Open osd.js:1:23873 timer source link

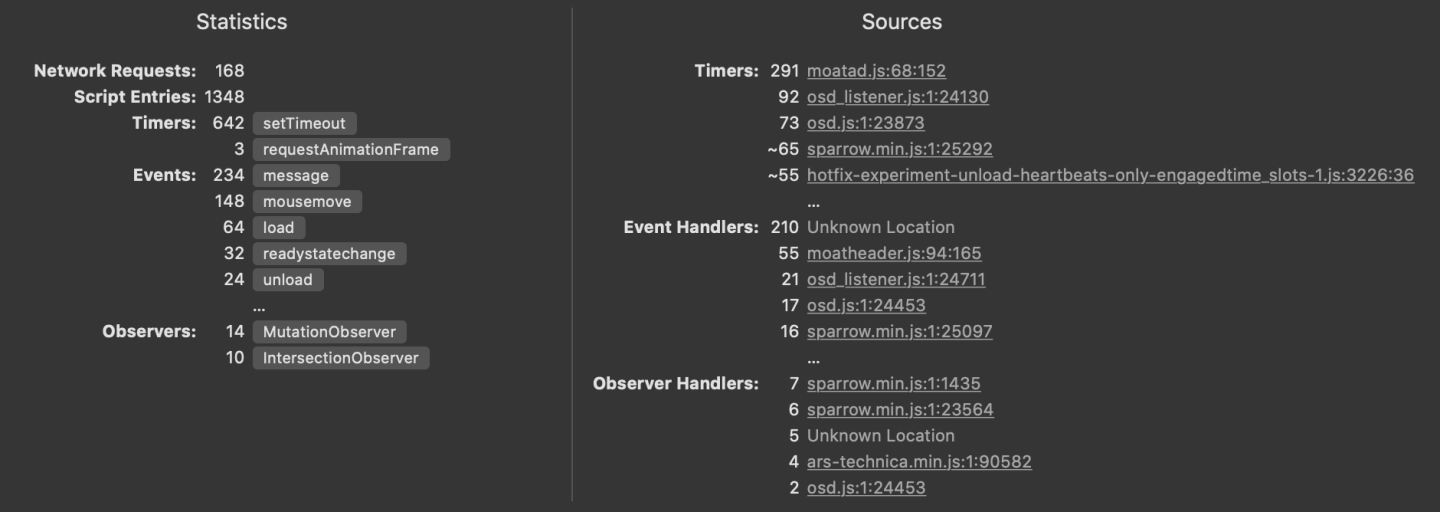point(865,123)
